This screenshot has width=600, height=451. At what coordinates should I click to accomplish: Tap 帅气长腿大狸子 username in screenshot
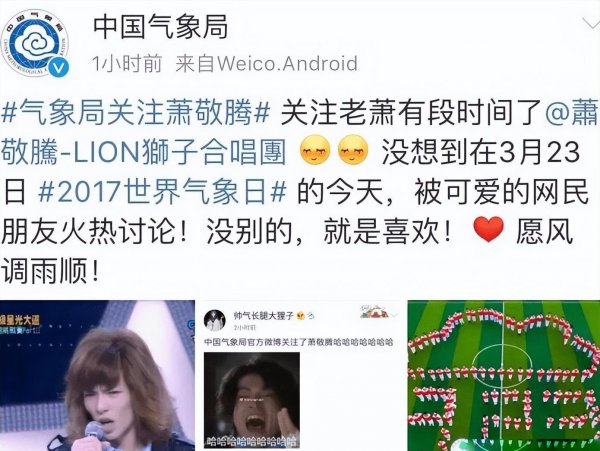tap(264, 316)
